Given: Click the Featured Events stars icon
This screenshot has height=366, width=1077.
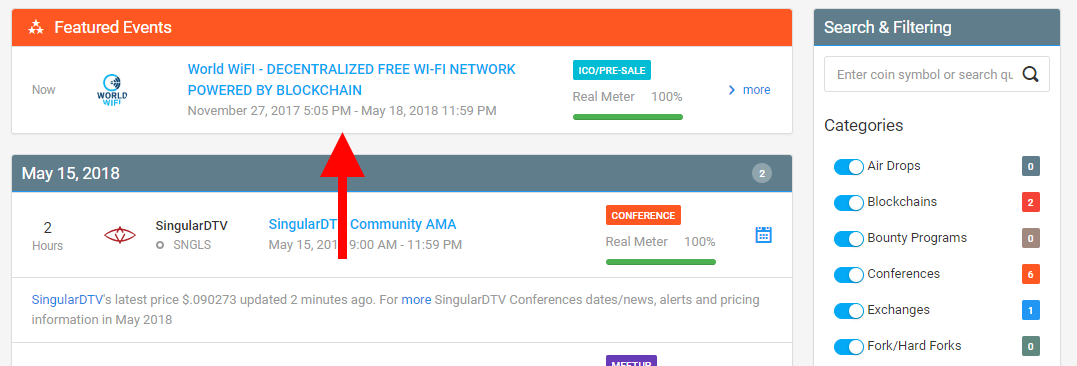Looking at the screenshot, I should click(36, 27).
